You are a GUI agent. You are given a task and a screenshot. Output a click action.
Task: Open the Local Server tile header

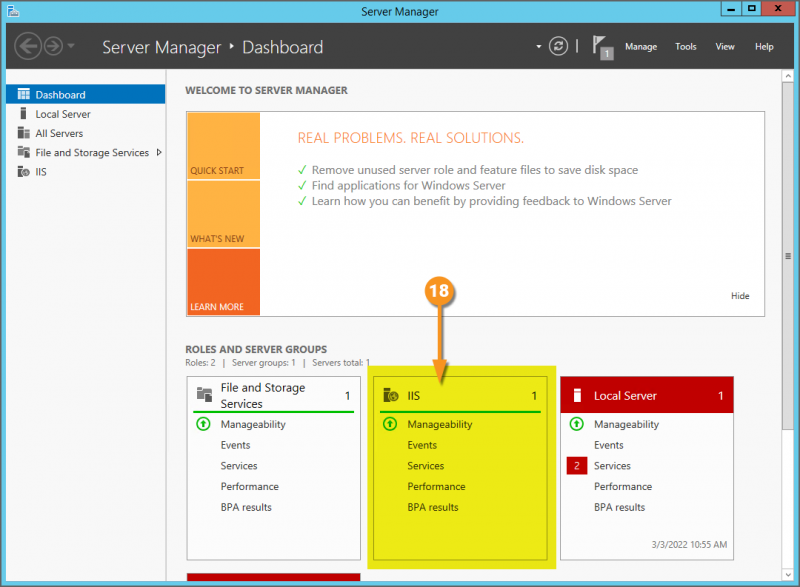point(647,395)
